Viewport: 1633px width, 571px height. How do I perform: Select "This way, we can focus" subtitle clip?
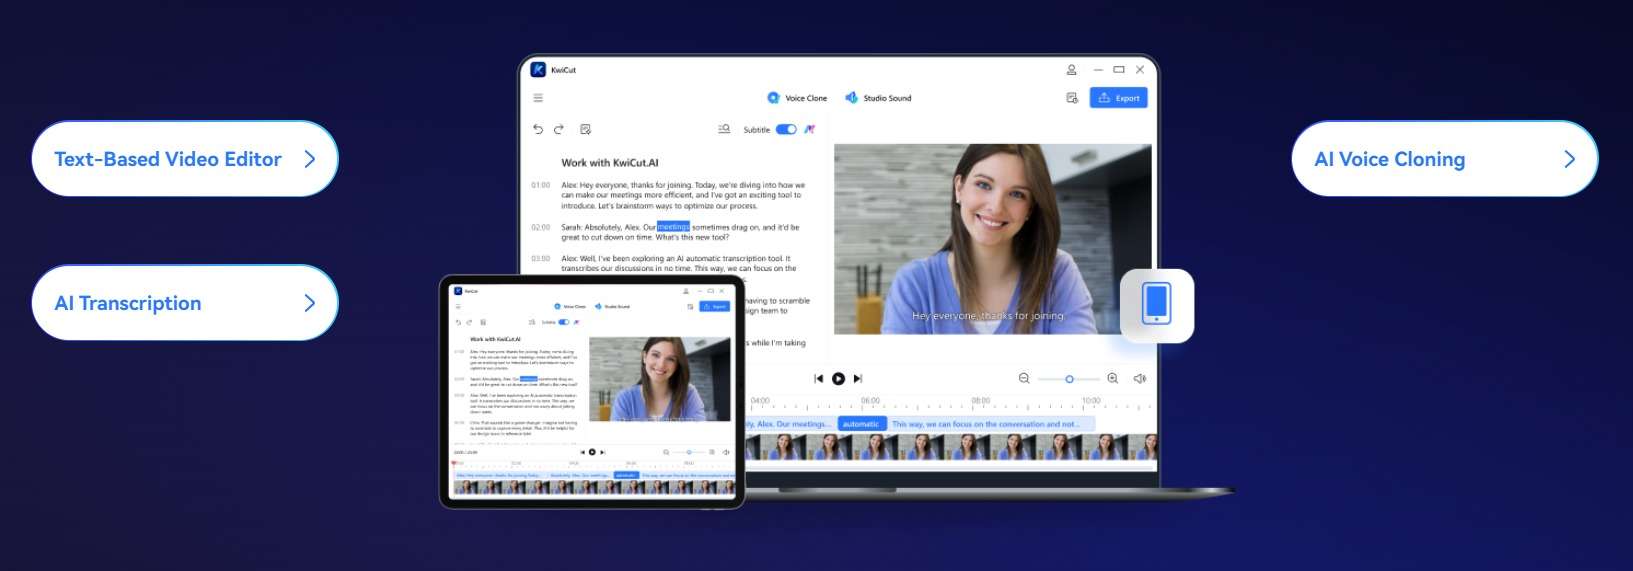(x=991, y=424)
